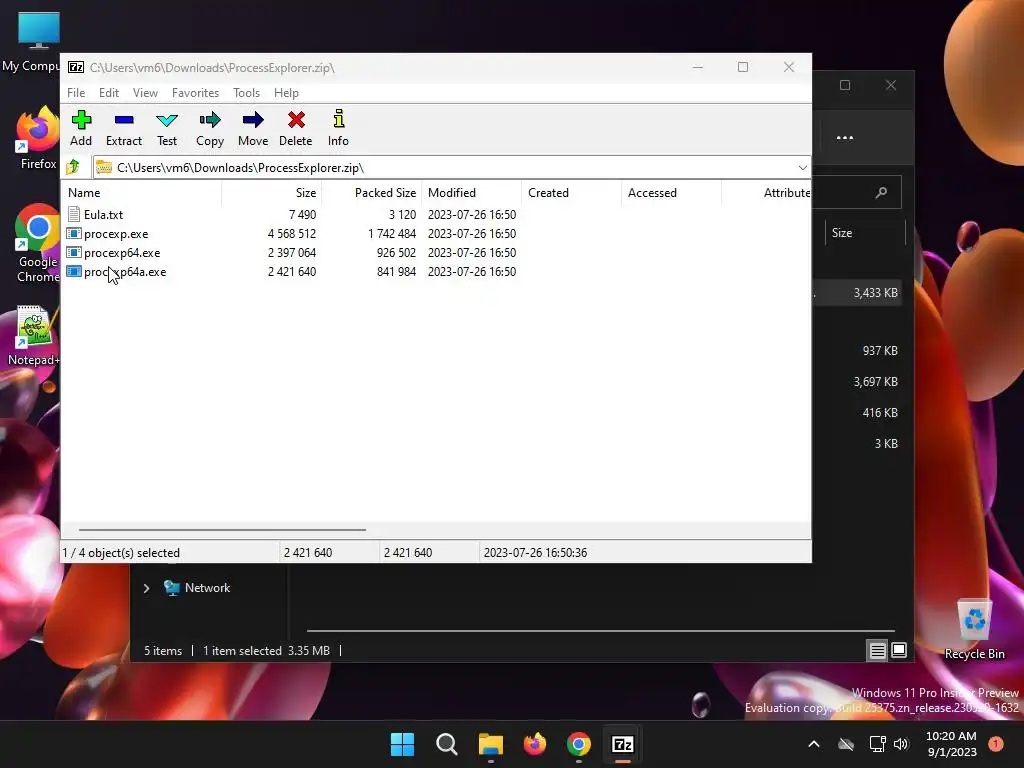Open File Explorer from the taskbar

click(490, 744)
